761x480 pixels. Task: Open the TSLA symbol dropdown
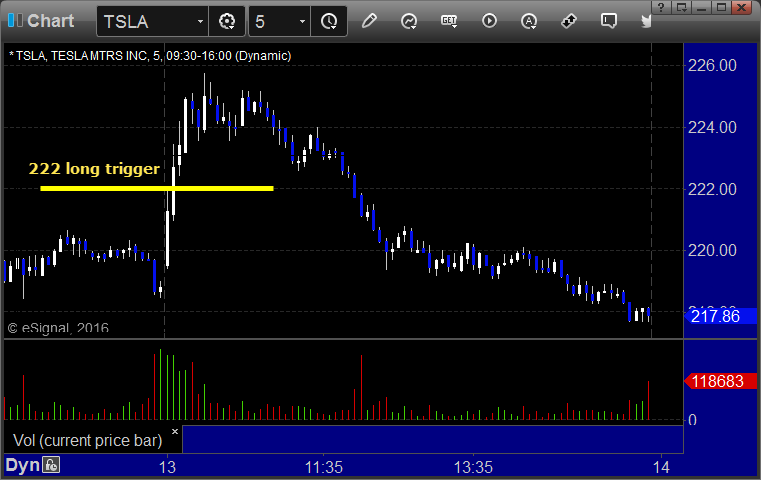200,22
